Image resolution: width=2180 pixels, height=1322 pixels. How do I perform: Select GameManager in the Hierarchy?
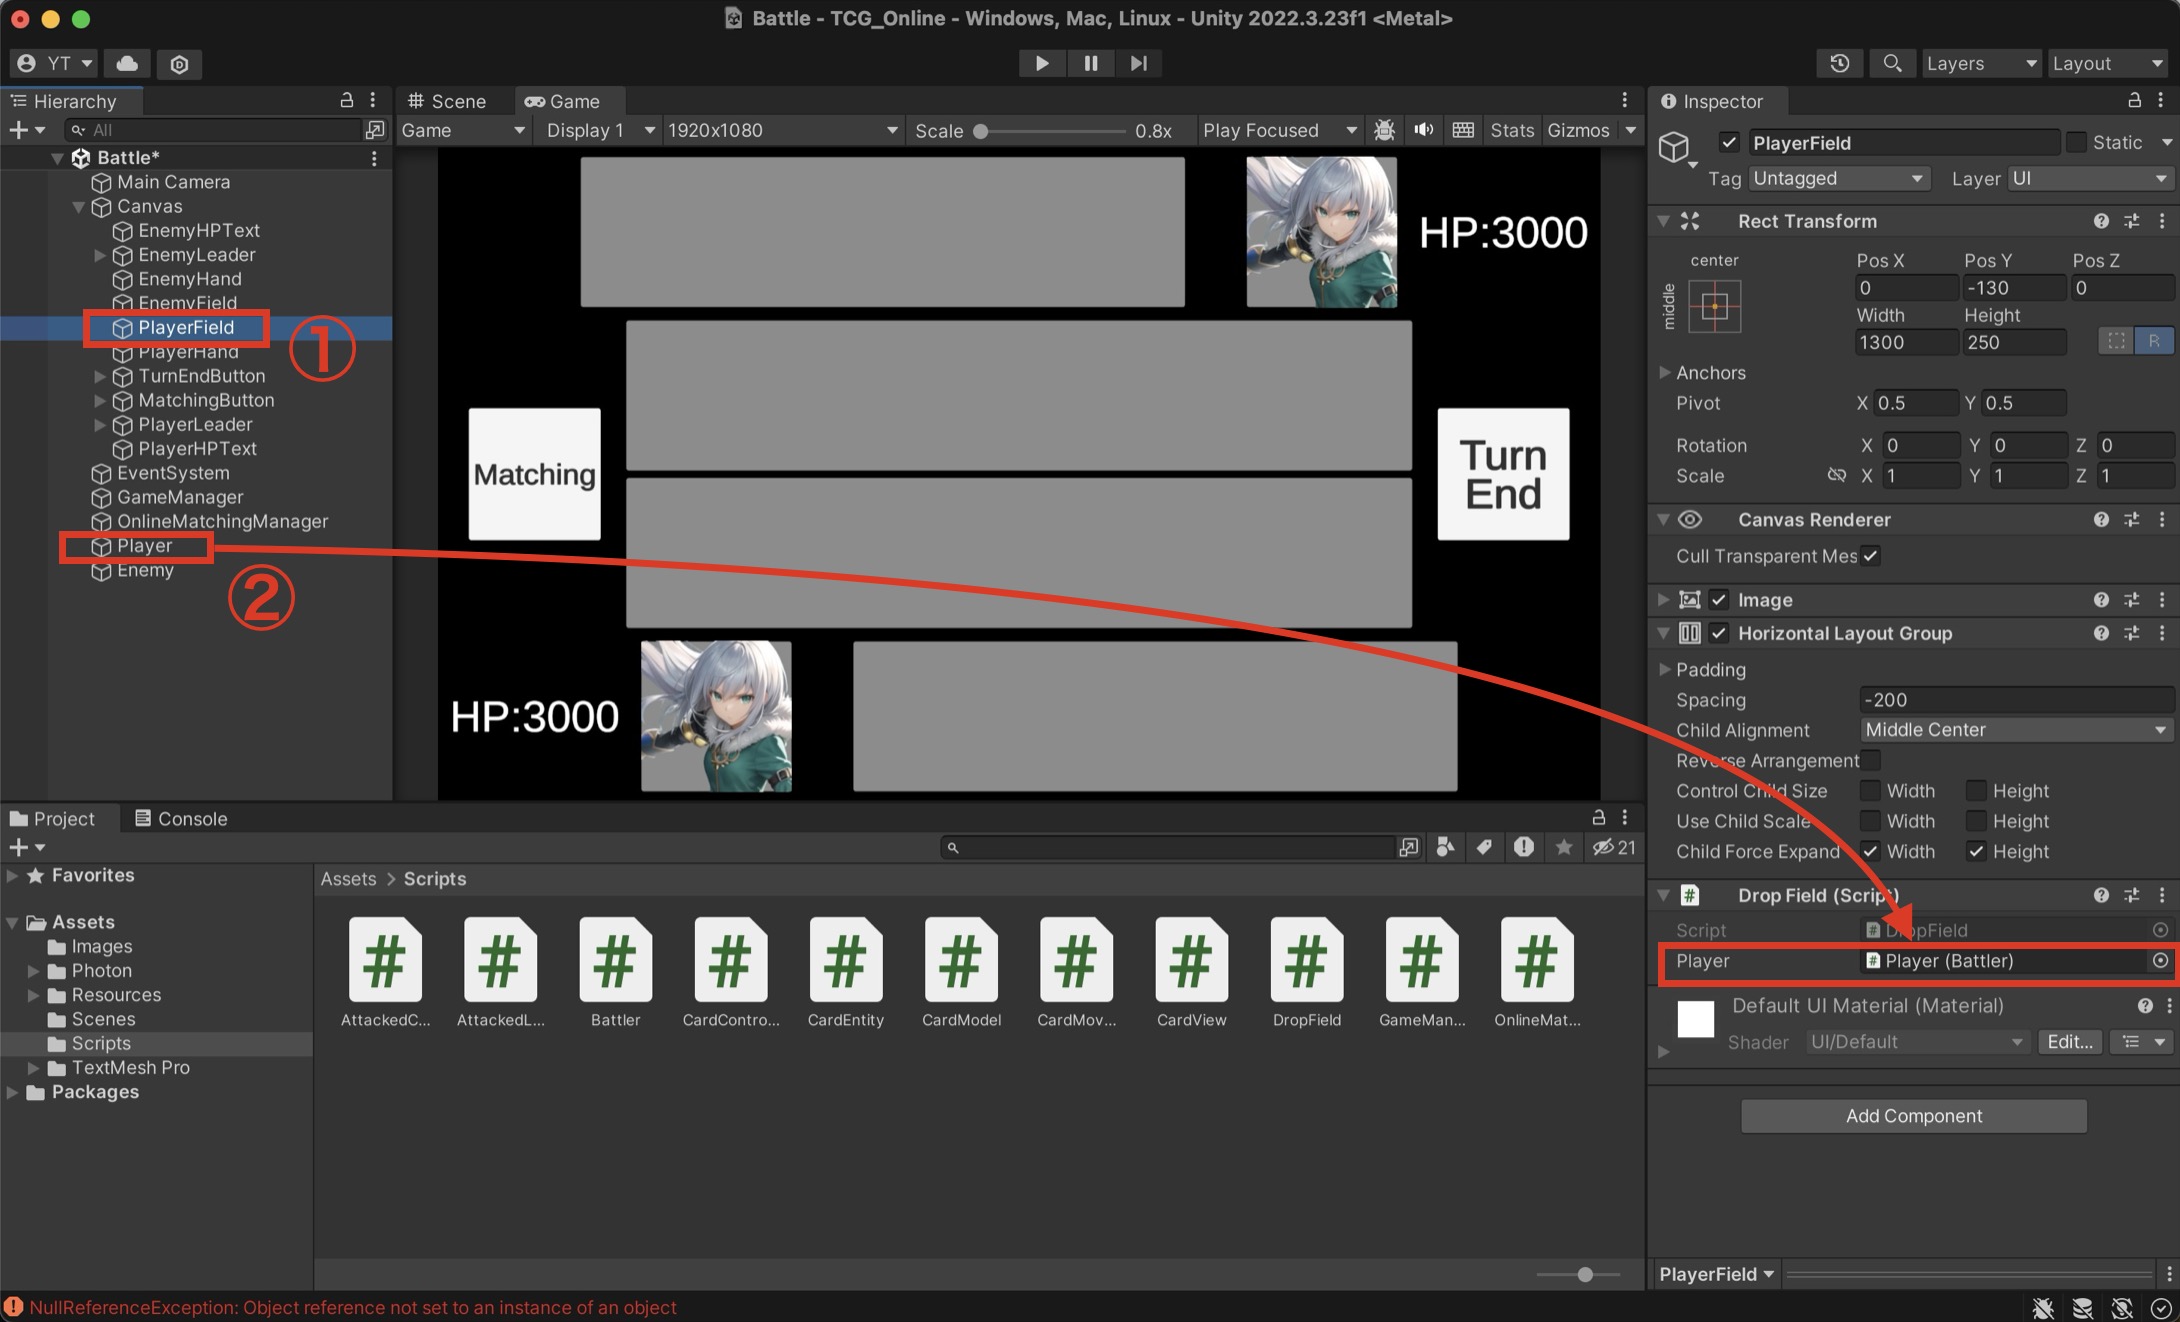click(x=180, y=497)
